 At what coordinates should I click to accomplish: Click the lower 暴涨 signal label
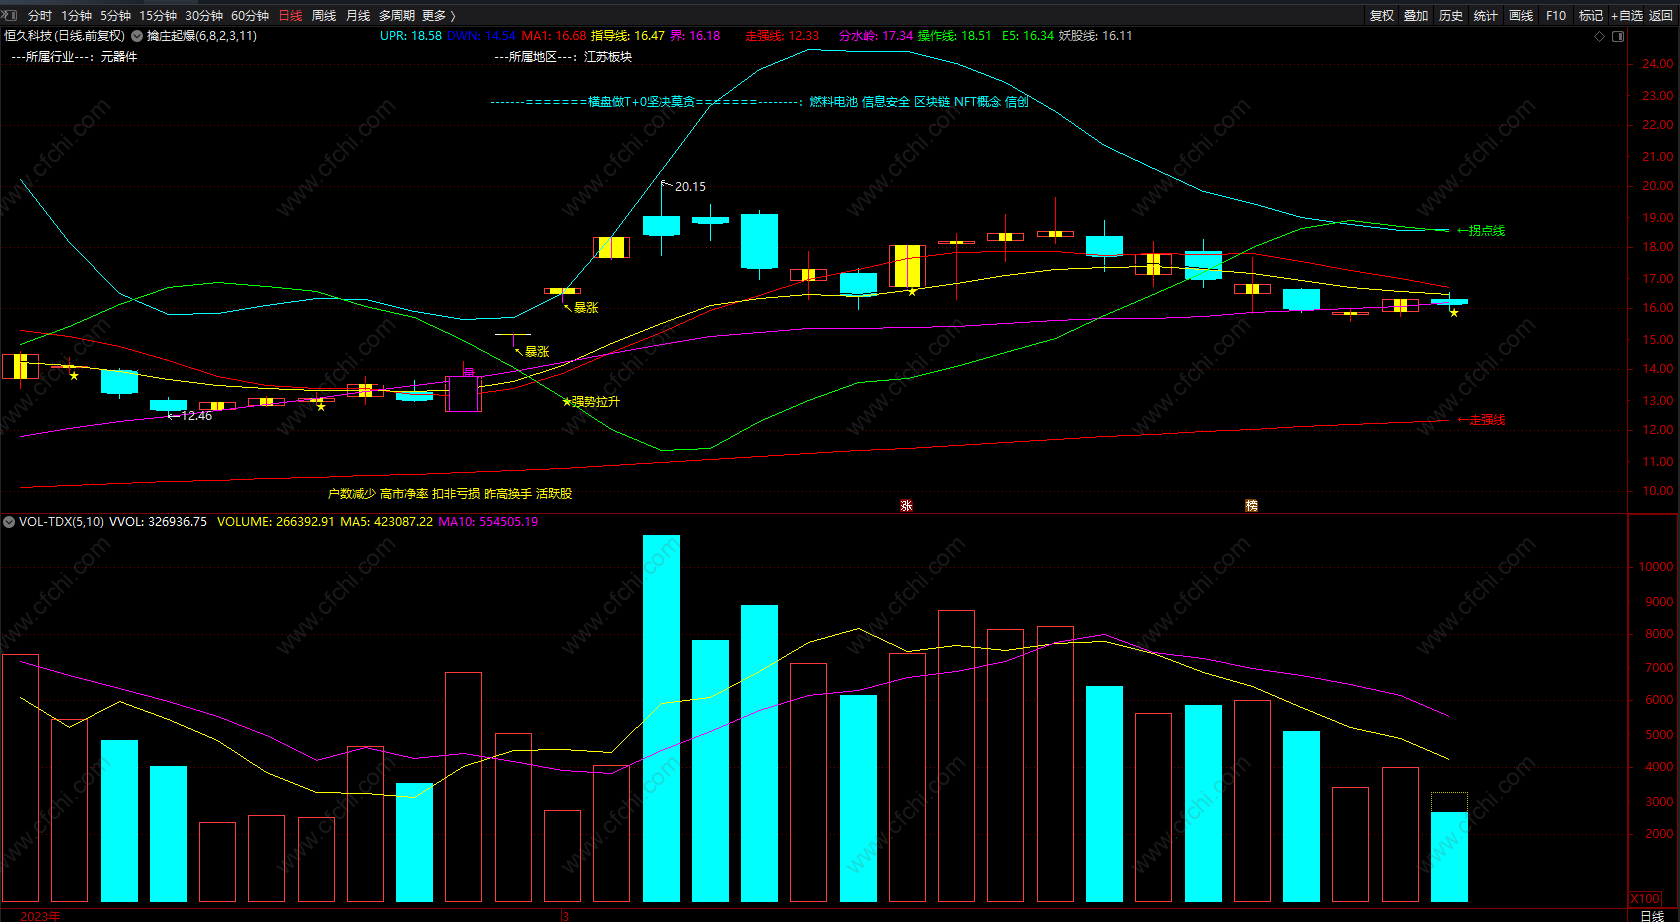click(x=537, y=352)
